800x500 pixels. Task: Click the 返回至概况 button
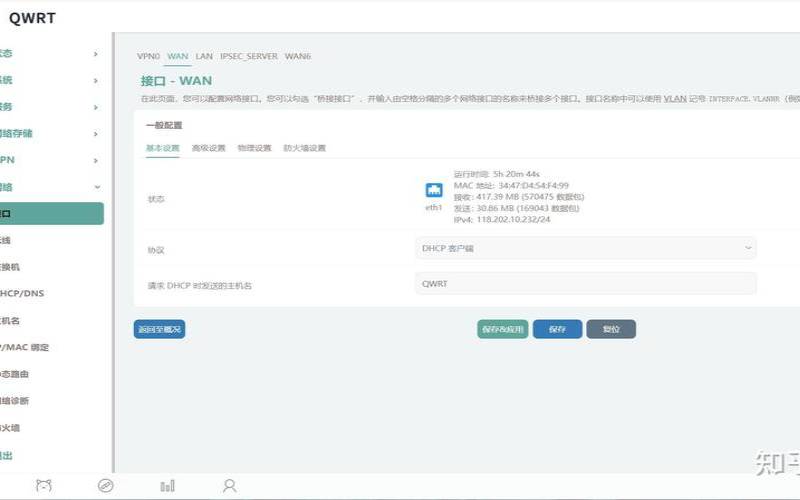(x=160, y=329)
